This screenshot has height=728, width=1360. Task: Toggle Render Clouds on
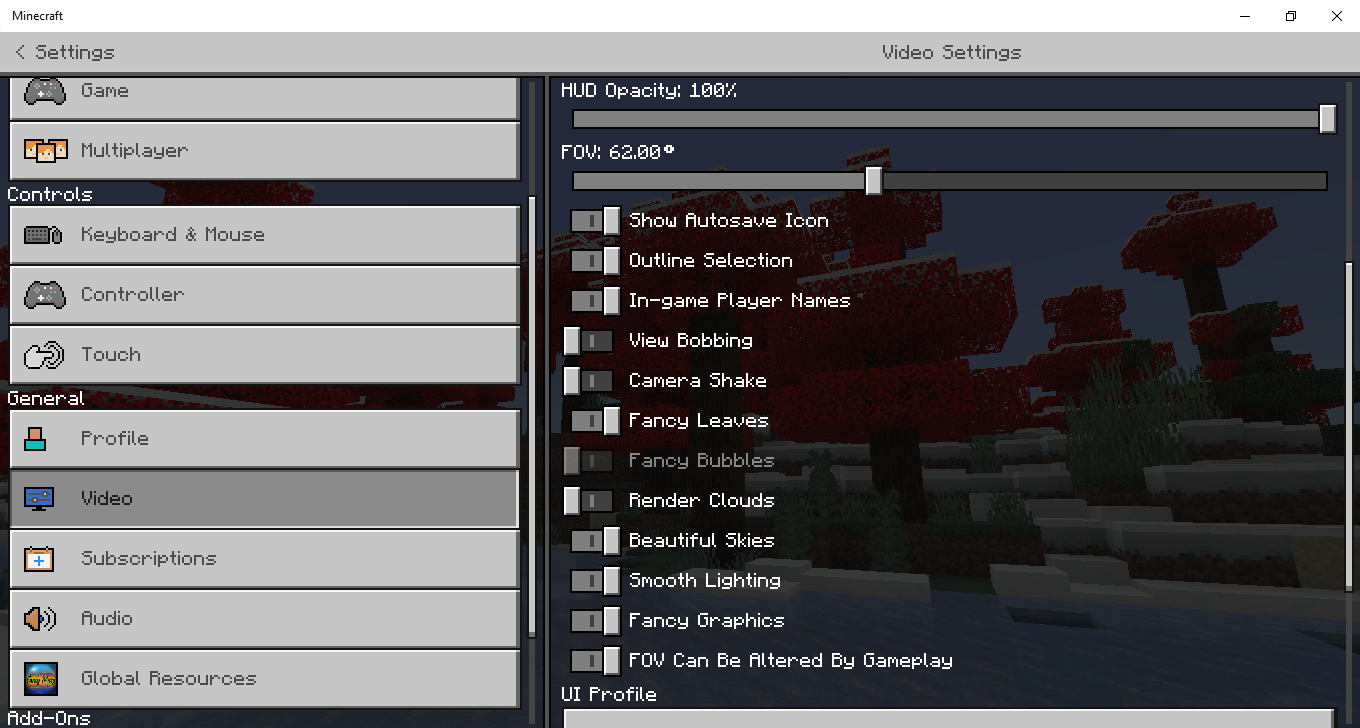(589, 501)
